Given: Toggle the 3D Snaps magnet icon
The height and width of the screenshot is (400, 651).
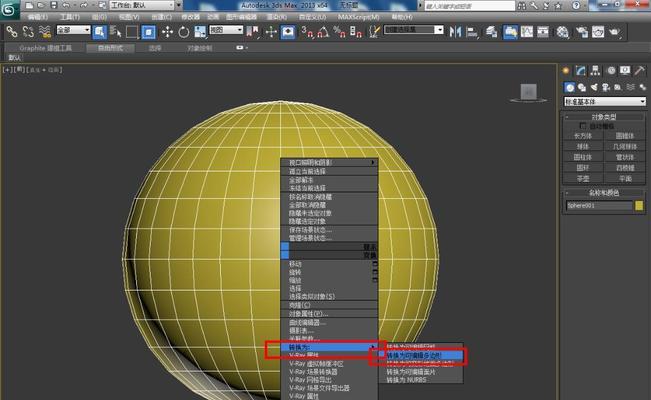Looking at the screenshot, I should pyautogui.click(x=308, y=32).
